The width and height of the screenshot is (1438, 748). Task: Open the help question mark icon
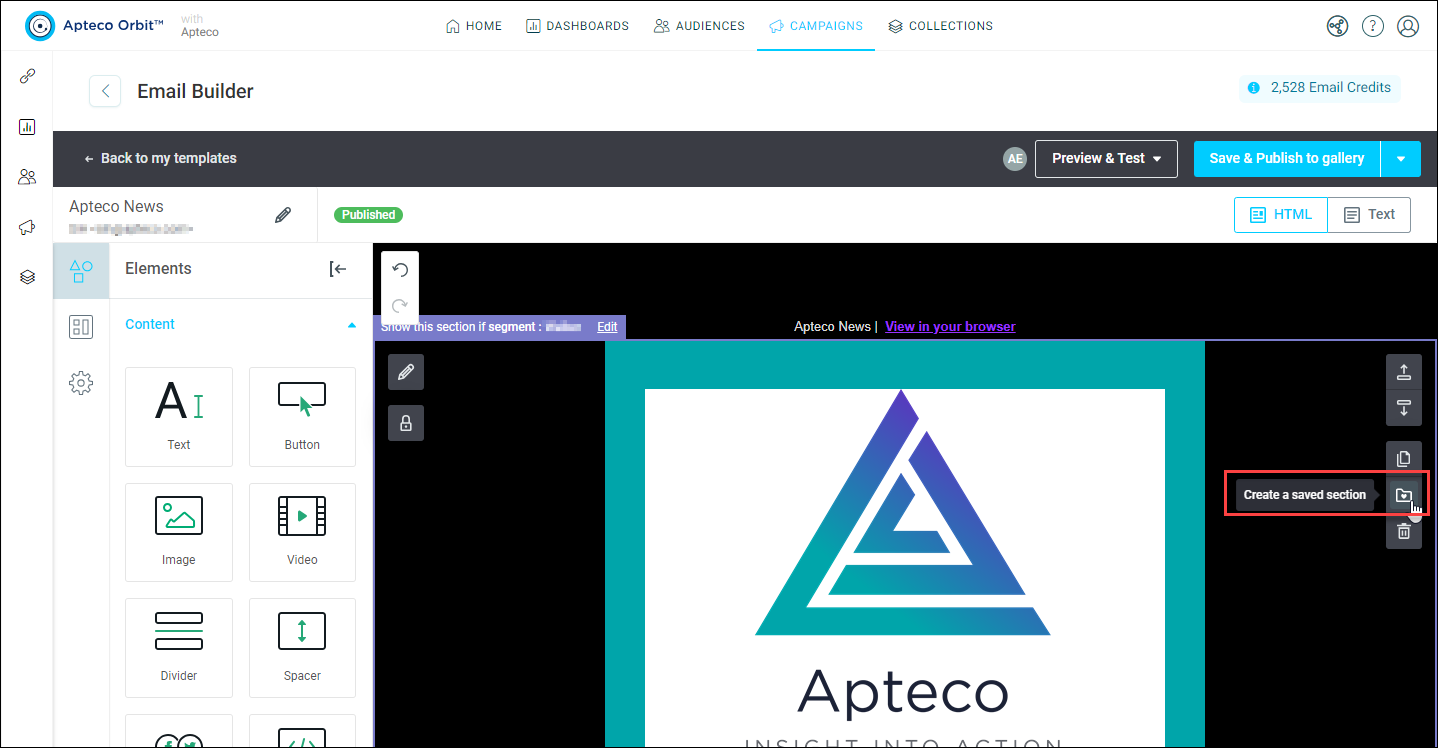point(1373,26)
